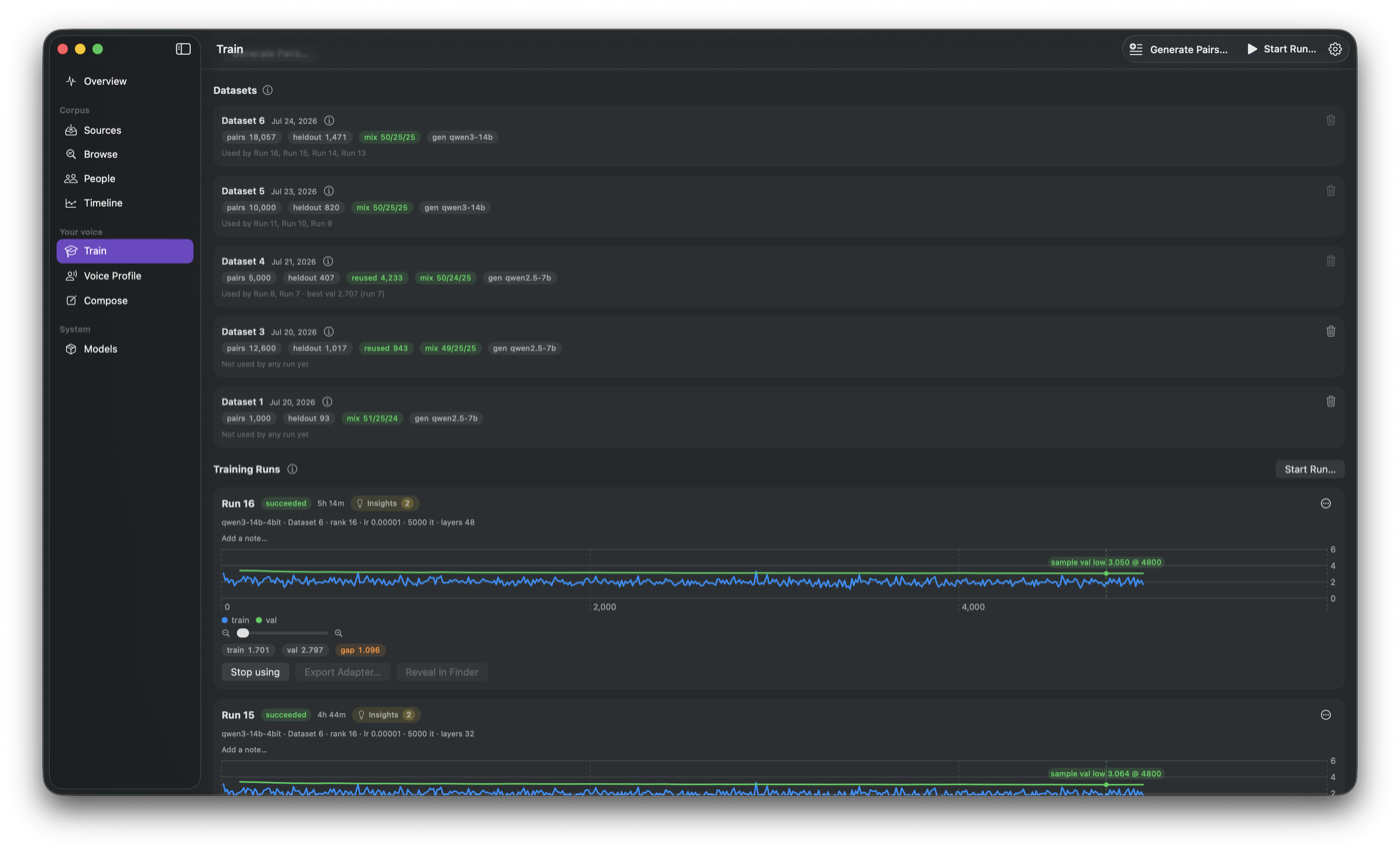Open Run 16 more-options ellipsis menu
The height and width of the screenshot is (852, 1400).
click(x=1326, y=504)
